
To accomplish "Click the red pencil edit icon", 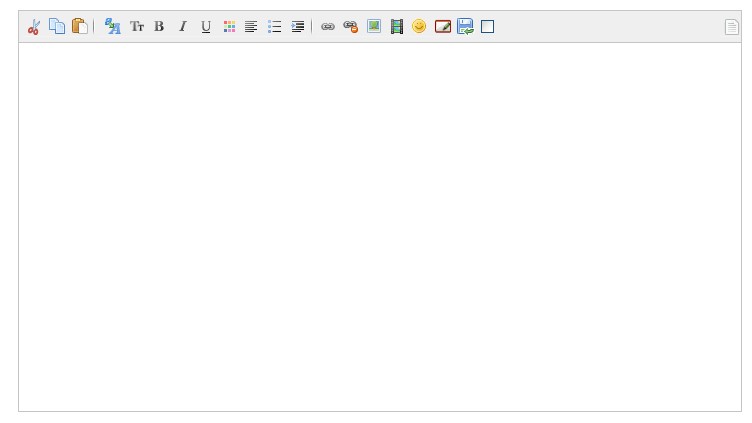I will coord(443,26).
